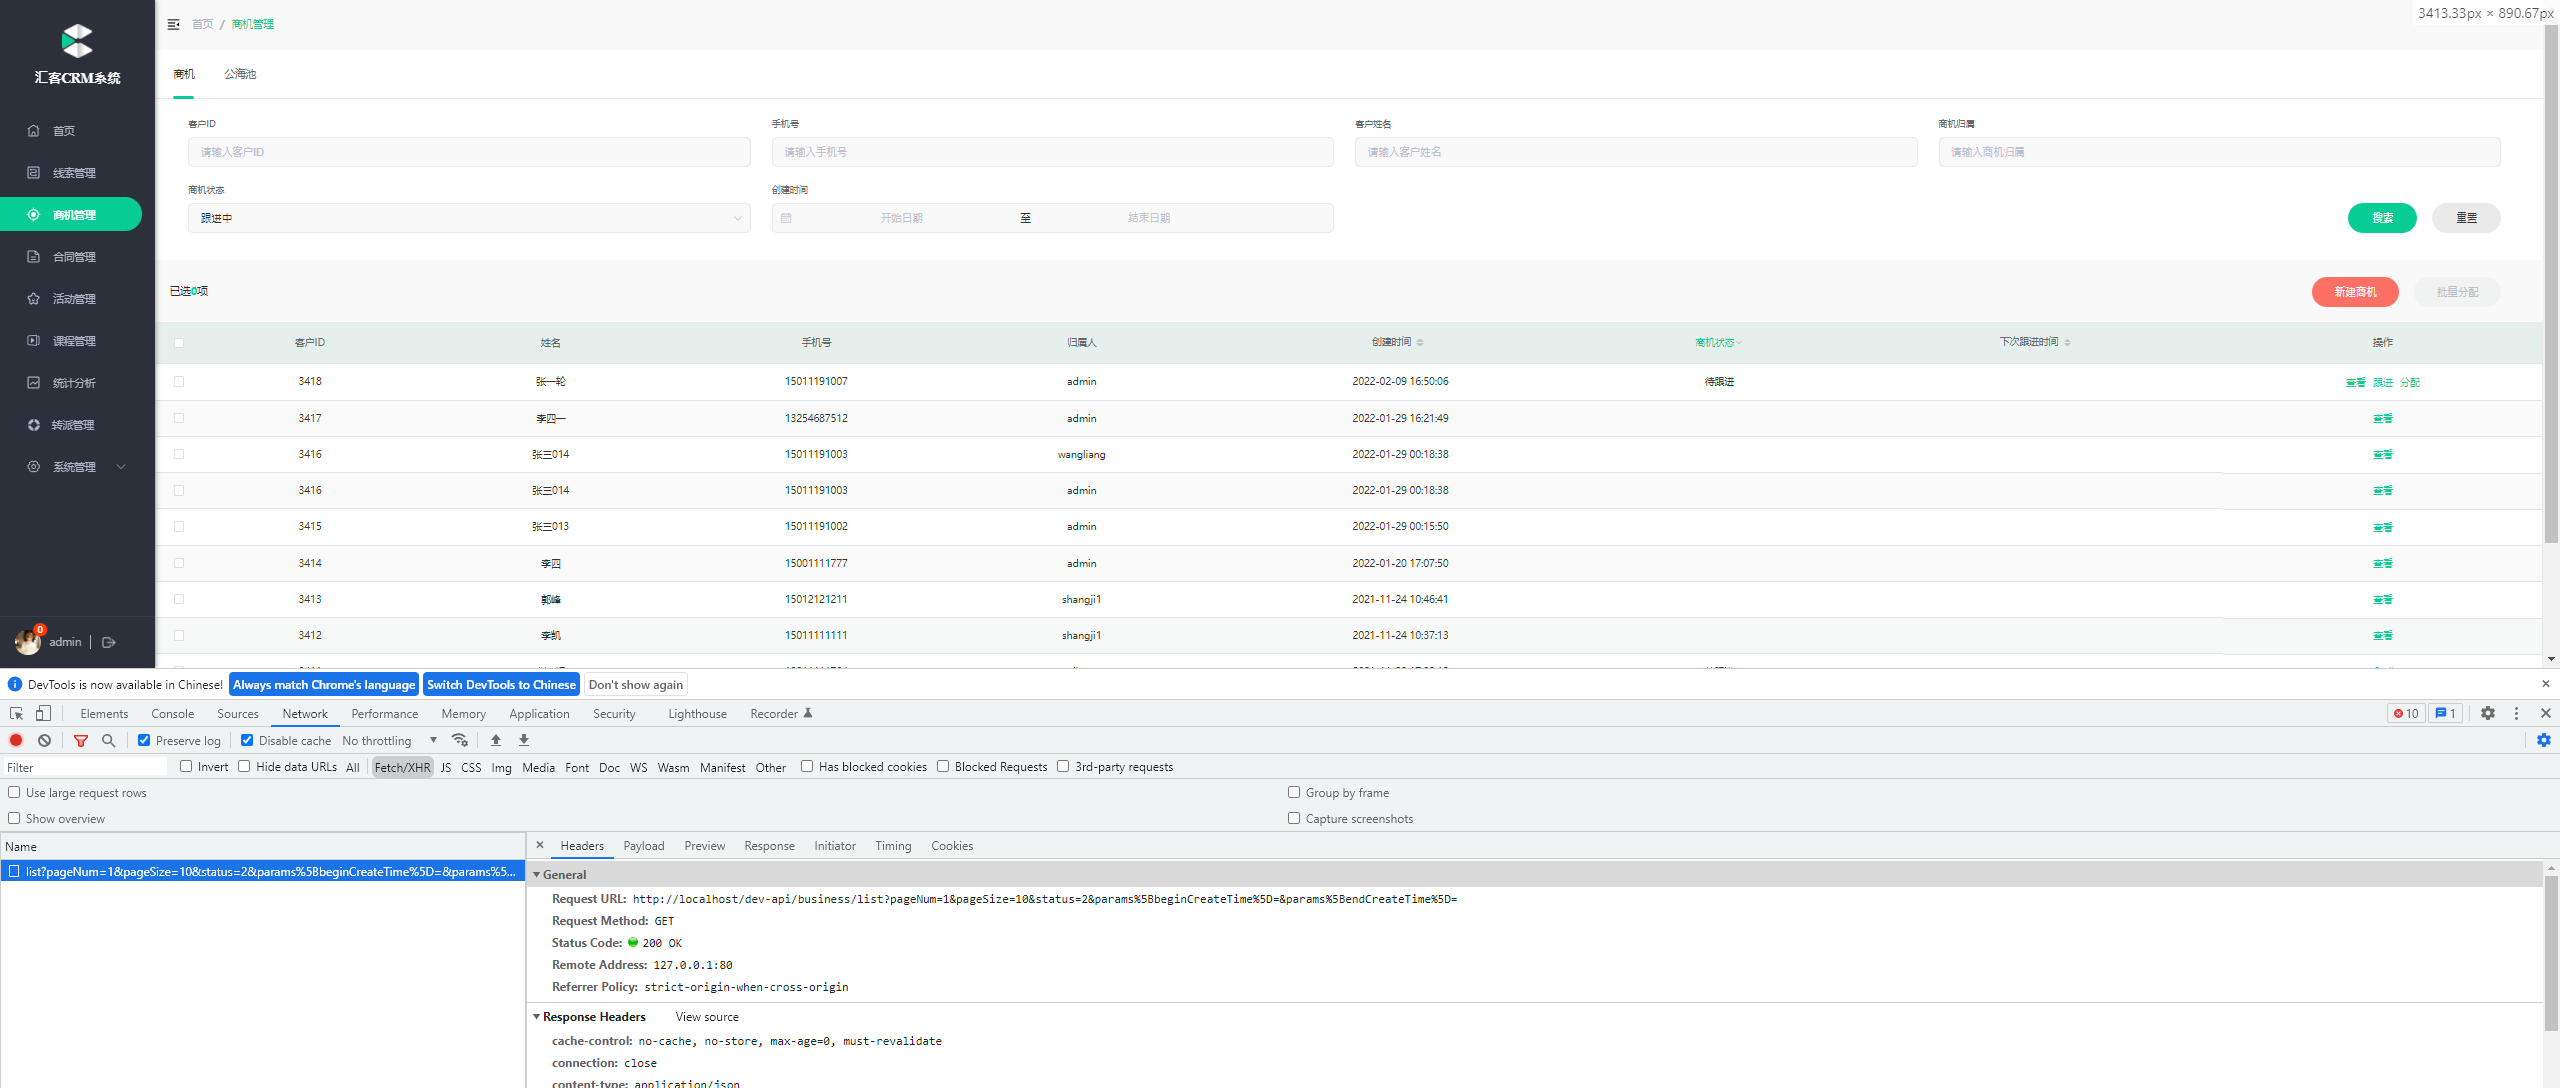2560x1088 pixels.
Task: Click the admin avatar with notification badge
Action: pos(28,641)
